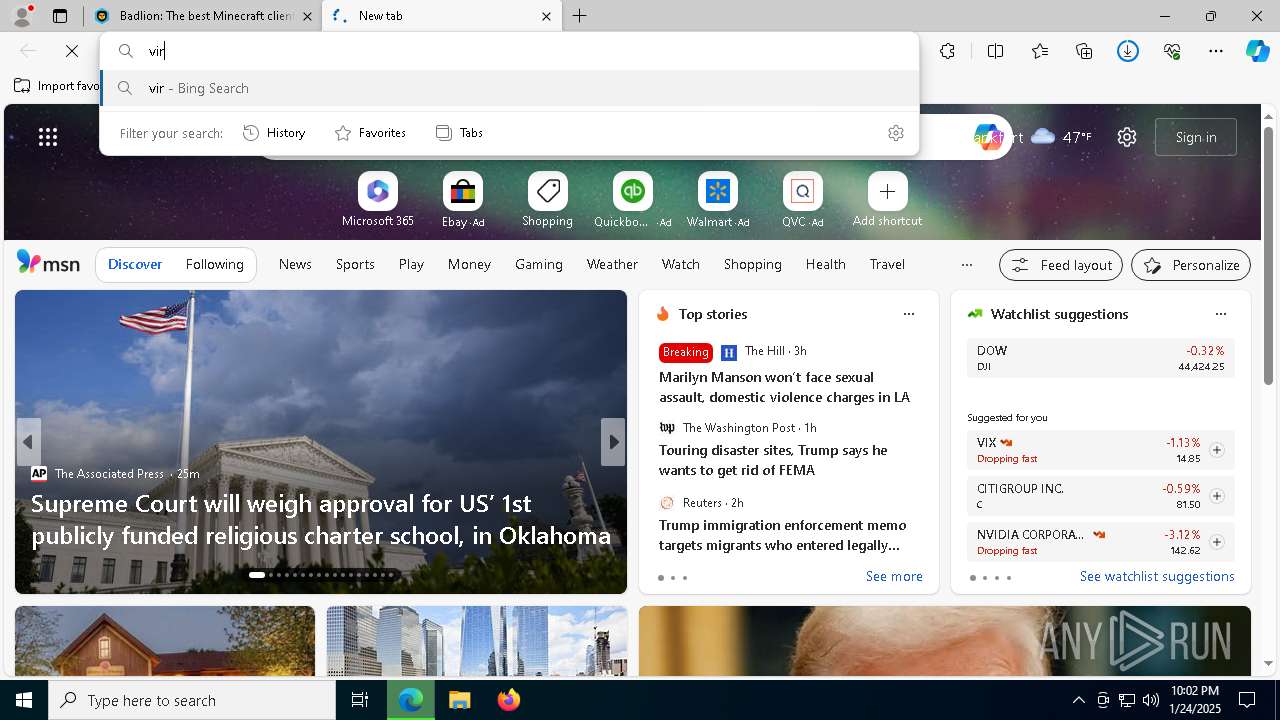Open split screen icon
This screenshot has height=720, width=1280.
click(995, 51)
